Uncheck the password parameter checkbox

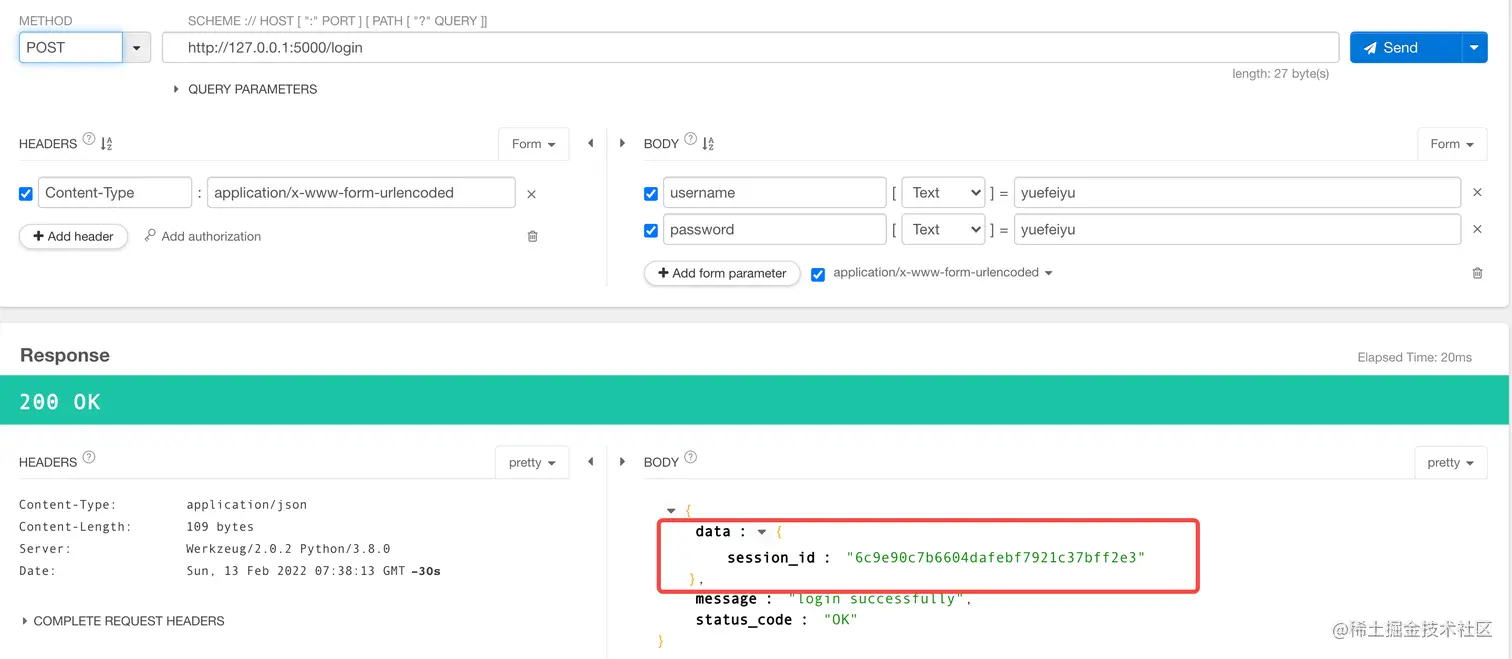(651, 230)
